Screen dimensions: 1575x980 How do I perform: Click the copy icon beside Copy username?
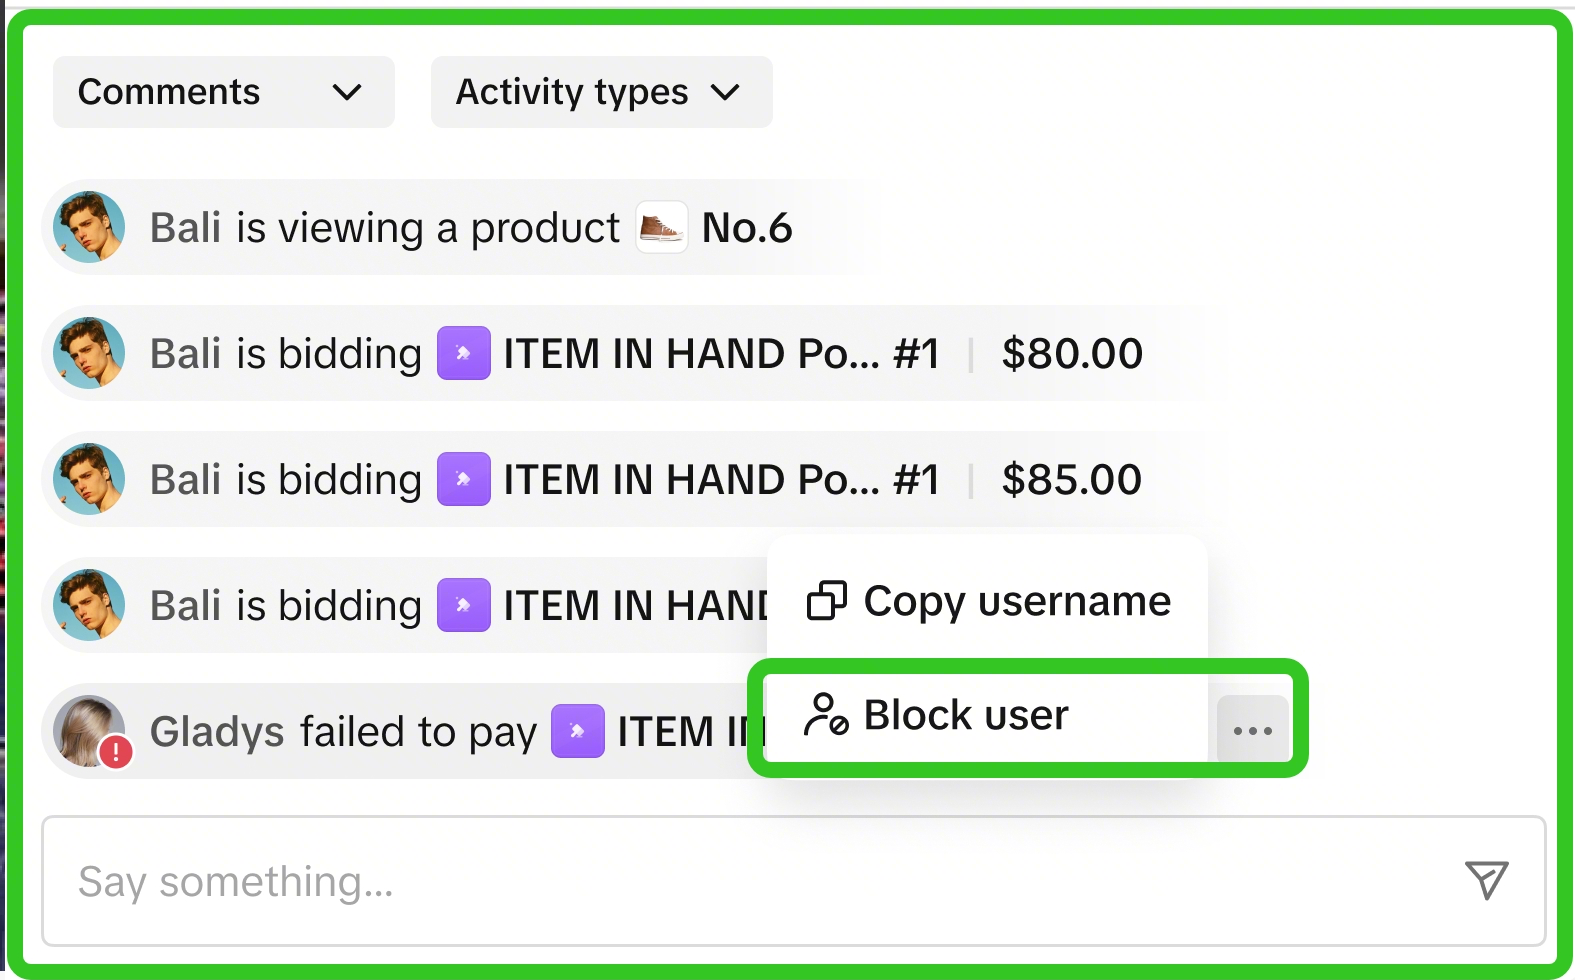click(827, 601)
